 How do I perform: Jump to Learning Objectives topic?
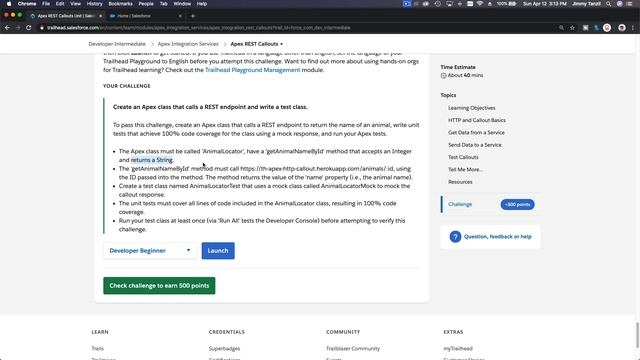coord(471,108)
